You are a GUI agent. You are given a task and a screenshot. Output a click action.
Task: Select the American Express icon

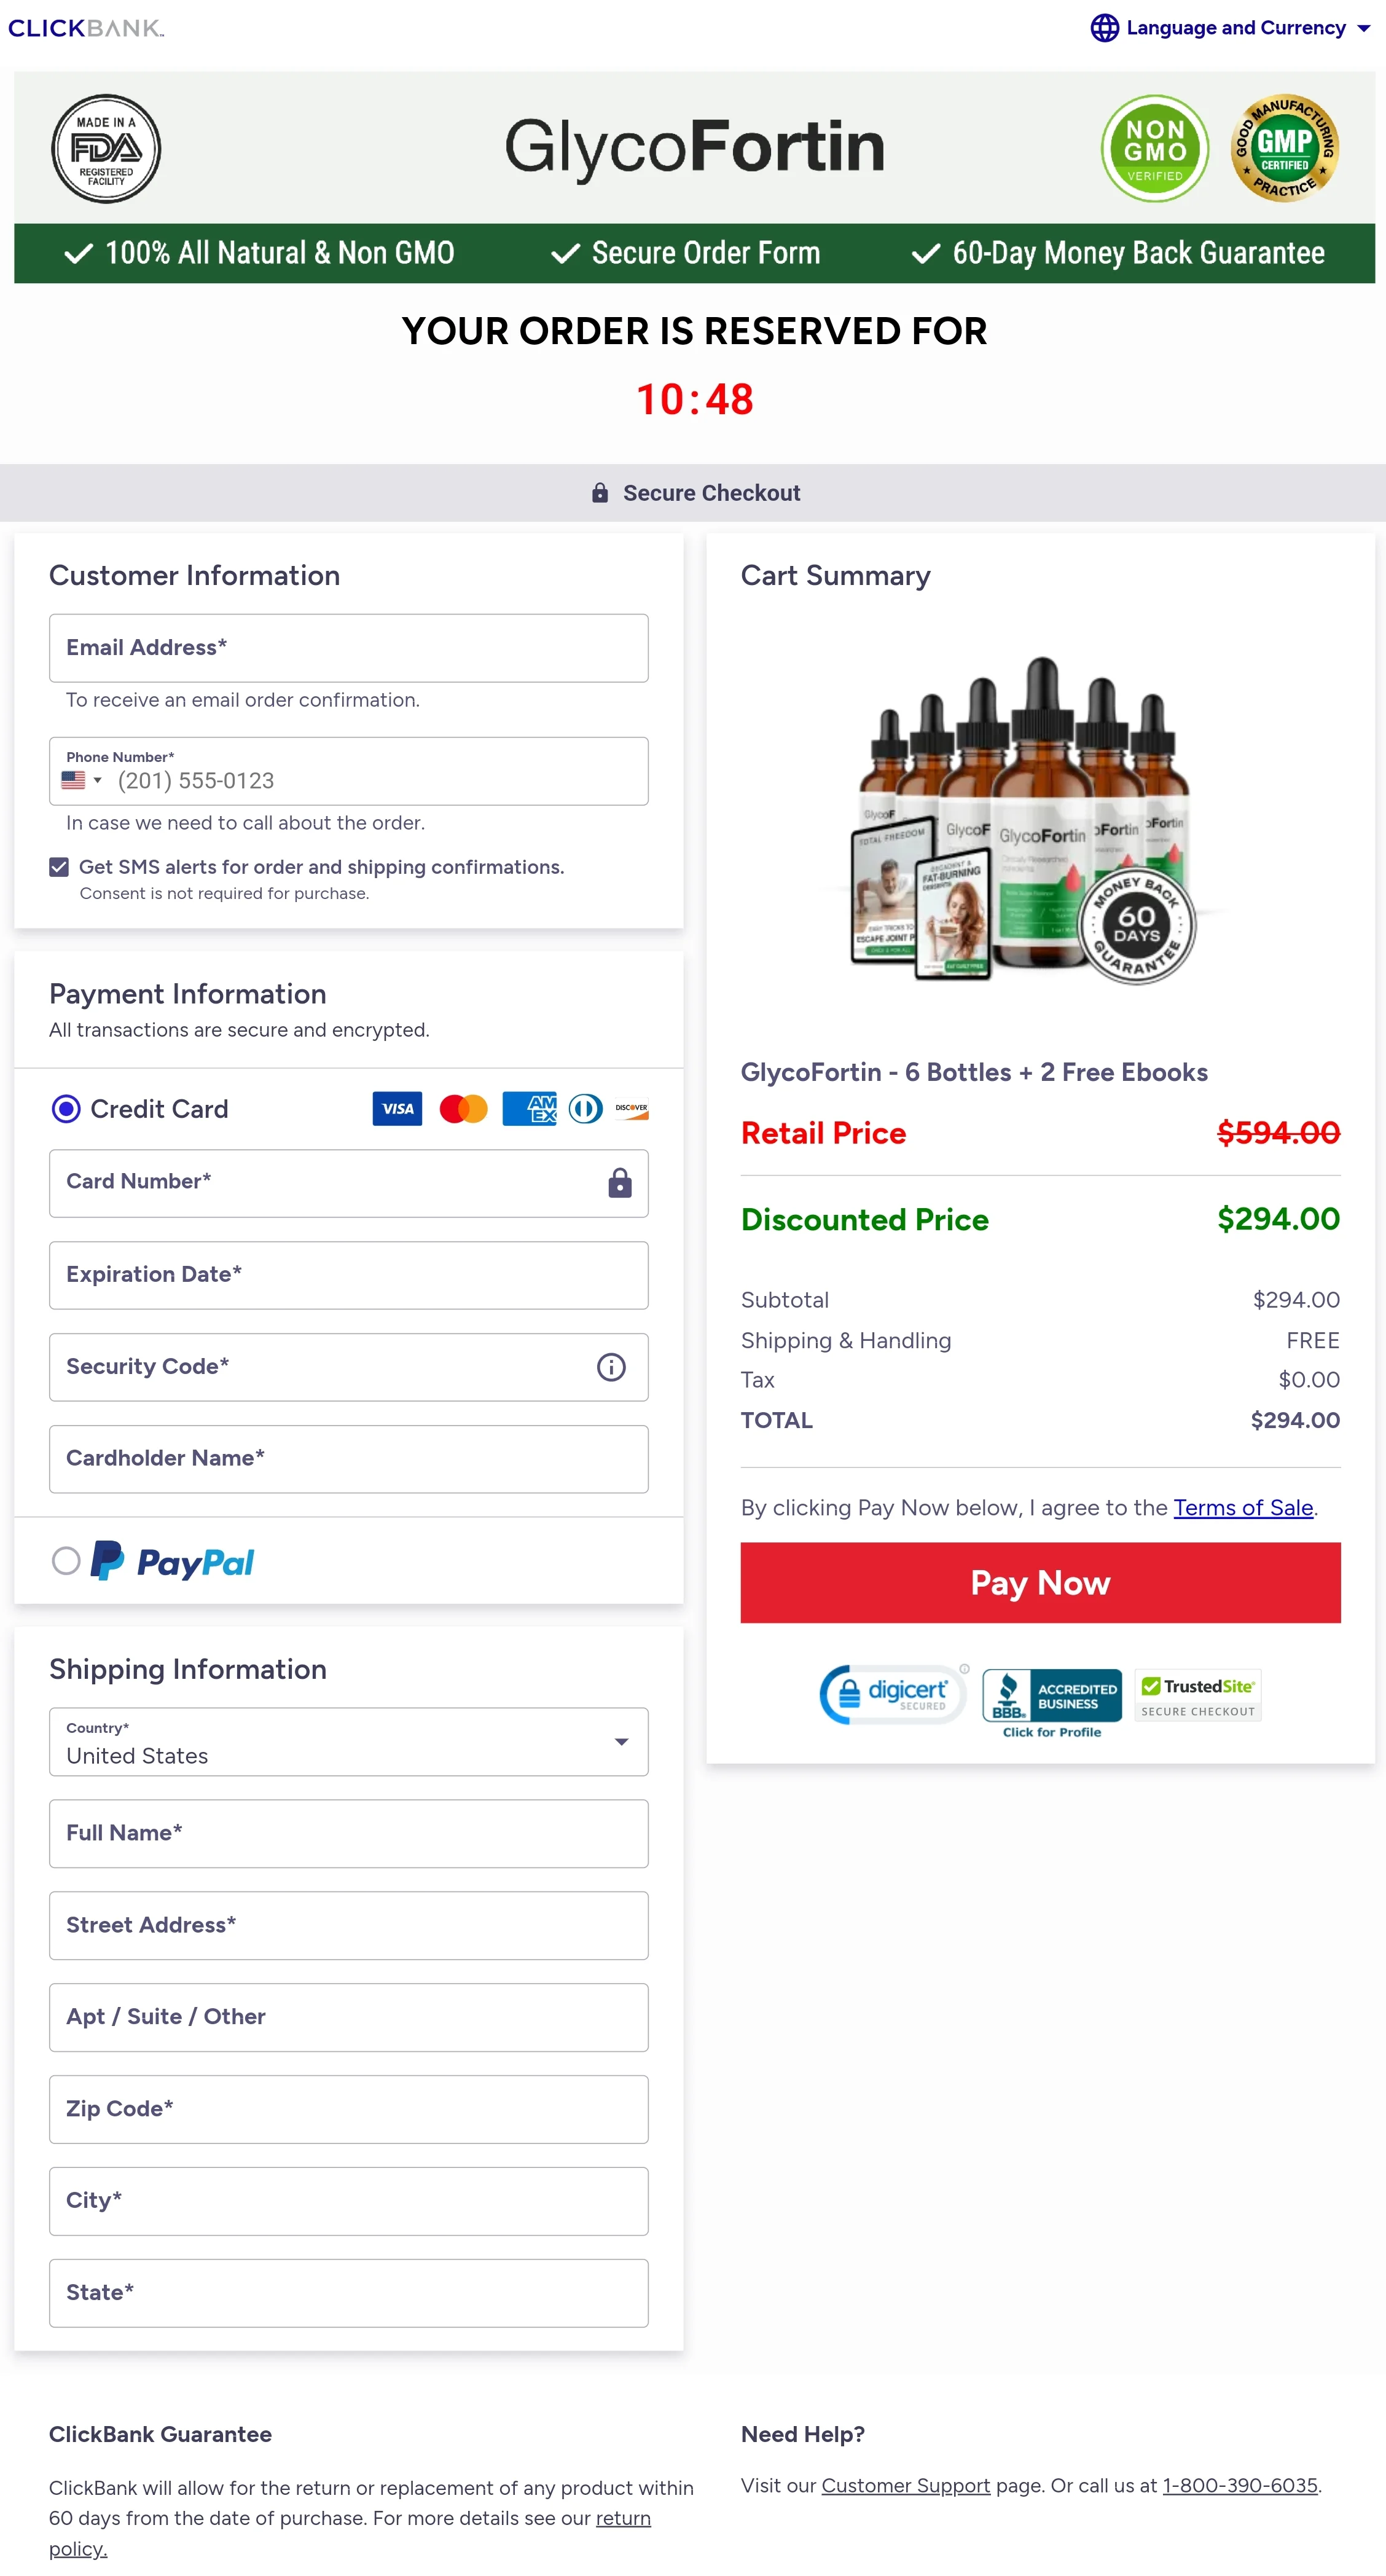pos(528,1108)
